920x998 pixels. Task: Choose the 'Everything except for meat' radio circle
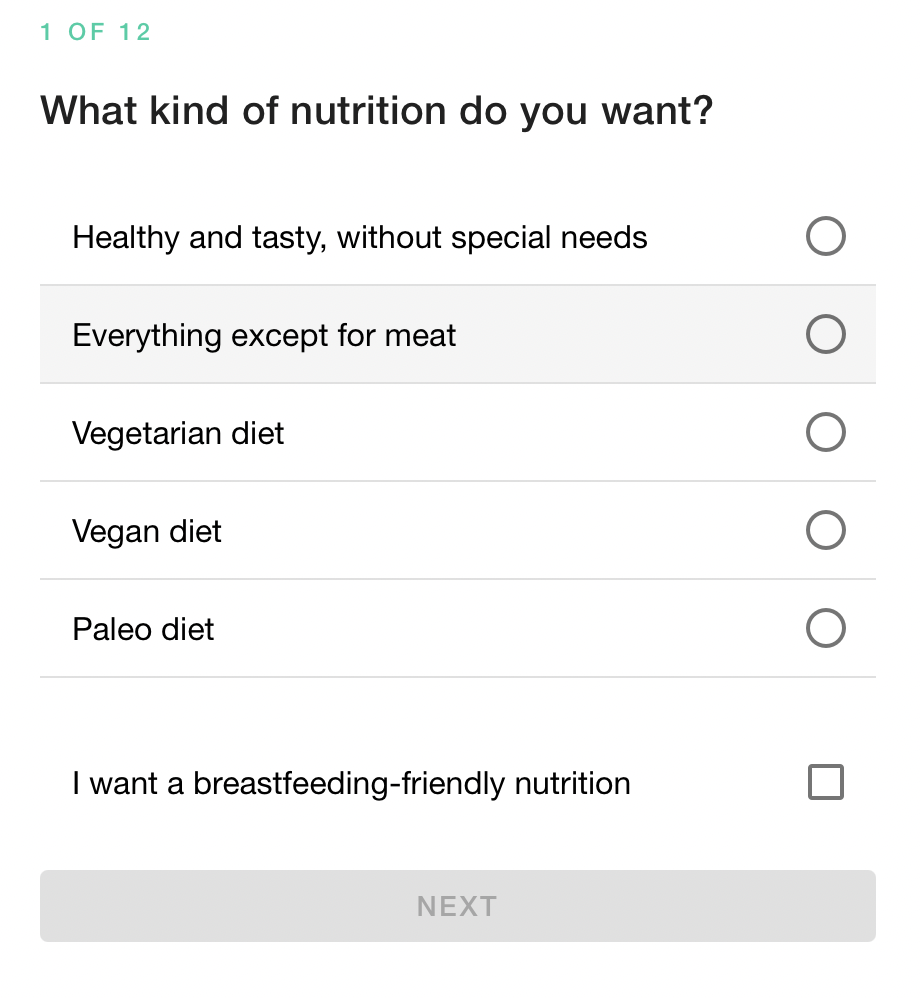pos(825,335)
